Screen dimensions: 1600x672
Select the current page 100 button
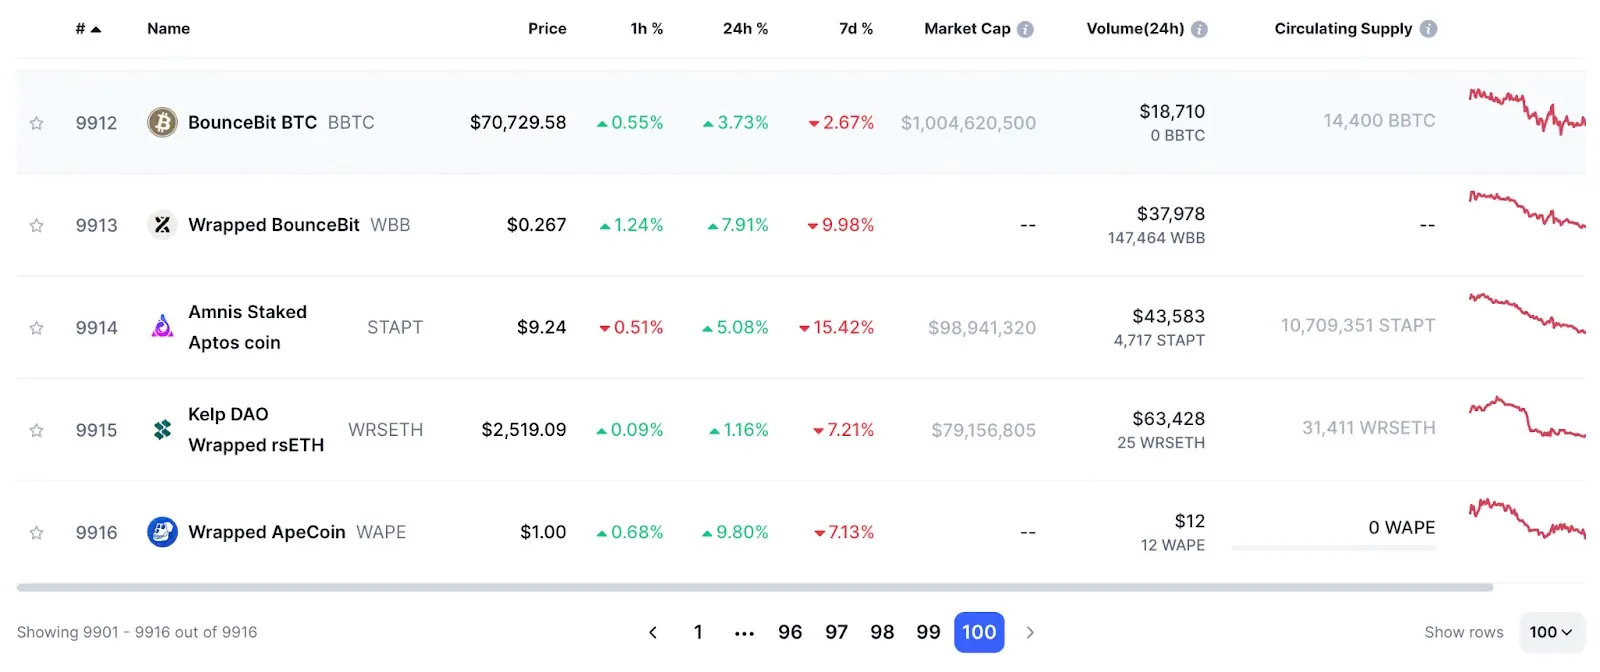979,632
